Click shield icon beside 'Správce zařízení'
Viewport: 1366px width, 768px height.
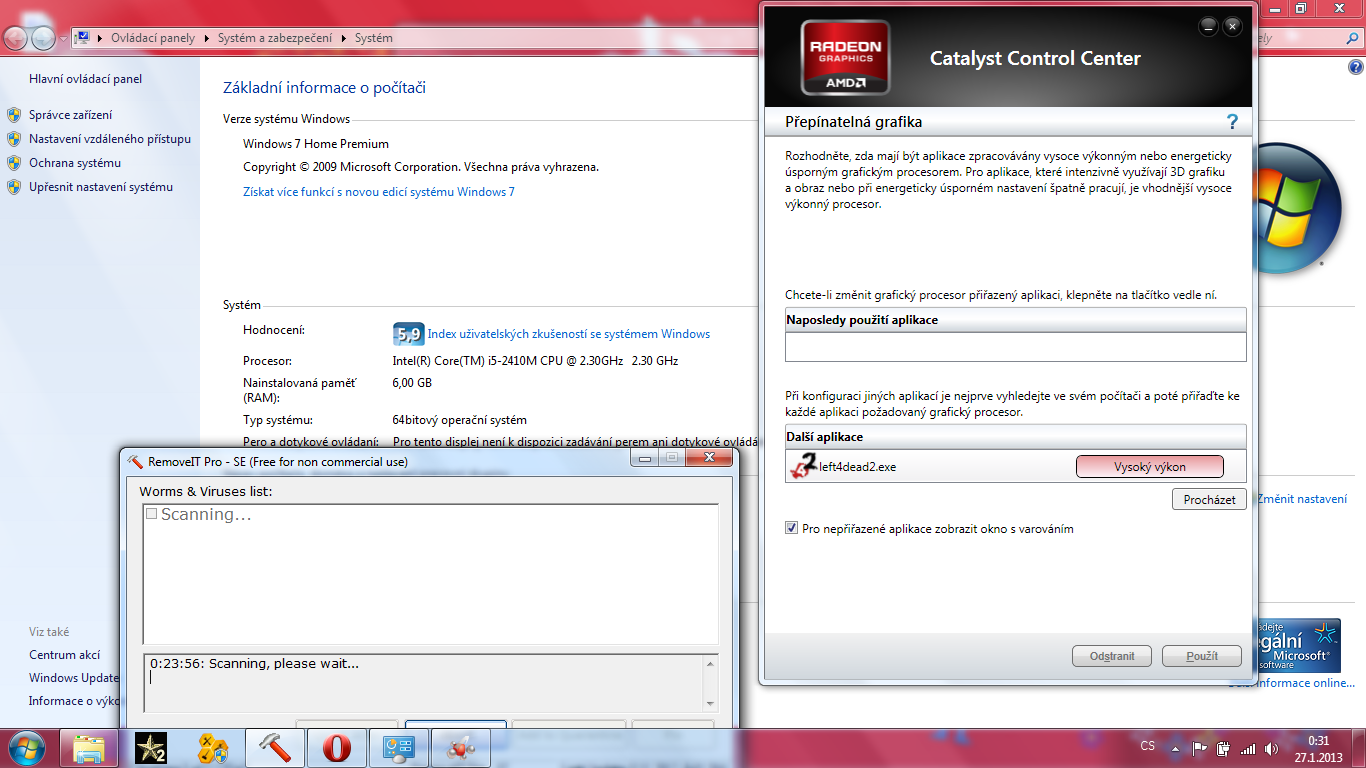(x=14, y=115)
